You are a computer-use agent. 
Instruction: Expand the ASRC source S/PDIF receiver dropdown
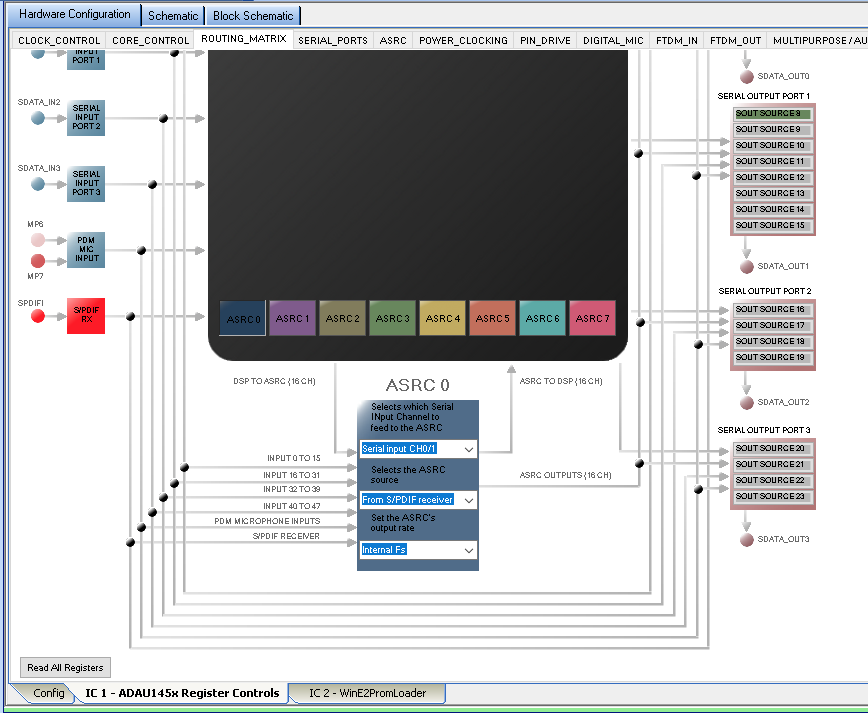(418, 499)
